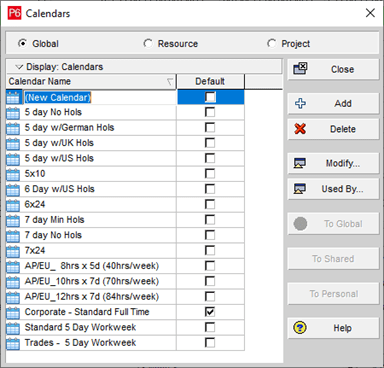
Task: Click calendar icon beside 5 day w/German Hols
Action: pos(13,128)
